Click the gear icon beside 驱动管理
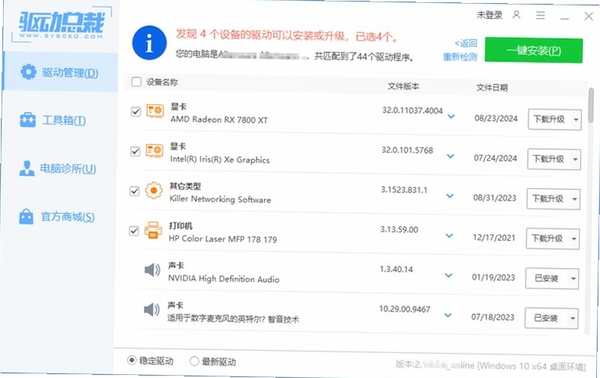The width and height of the screenshot is (600, 378). pos(28,72)
